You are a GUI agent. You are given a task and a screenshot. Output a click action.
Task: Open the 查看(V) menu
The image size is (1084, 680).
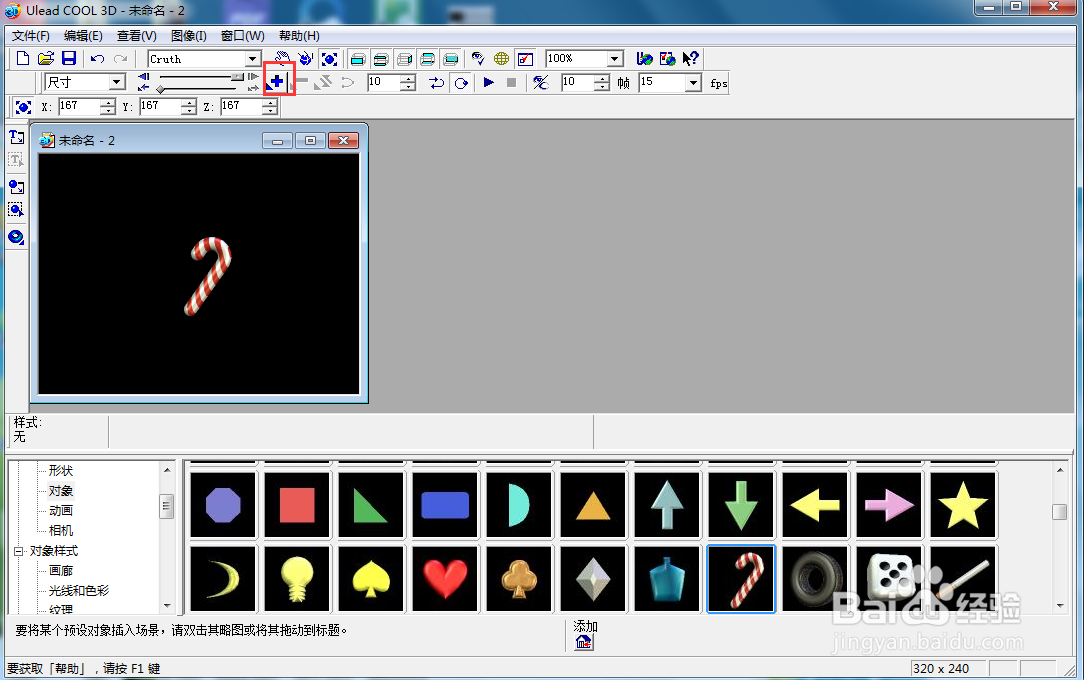(137, 36)
